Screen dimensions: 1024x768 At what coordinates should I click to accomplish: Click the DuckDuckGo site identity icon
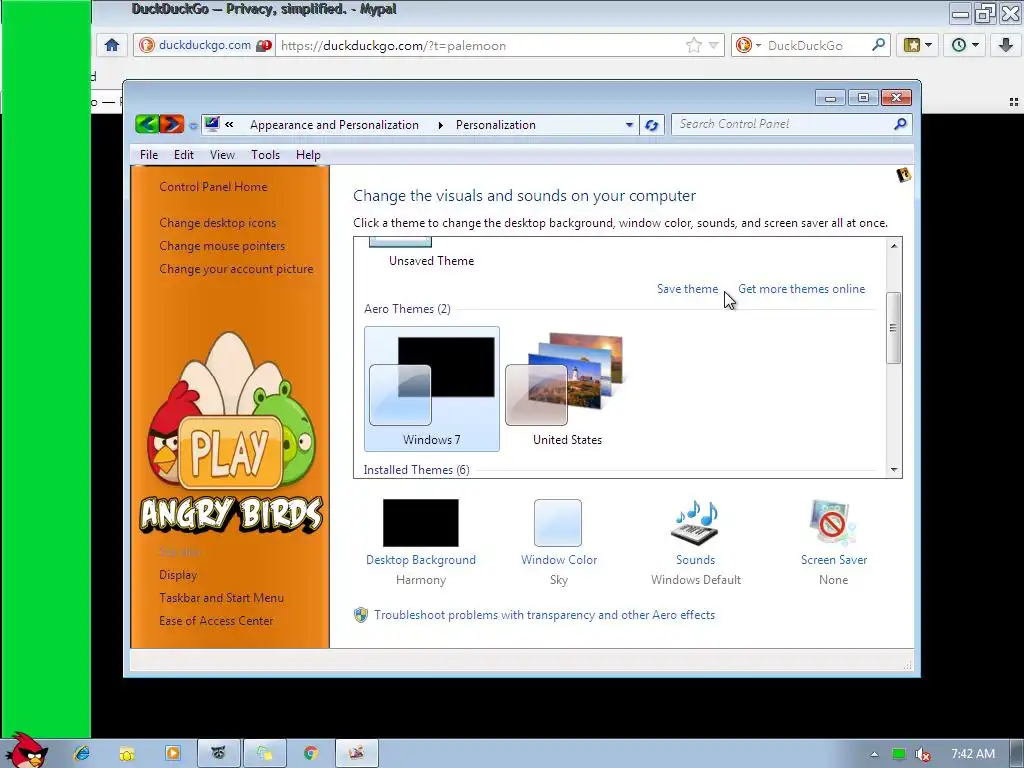click(147, 45)
